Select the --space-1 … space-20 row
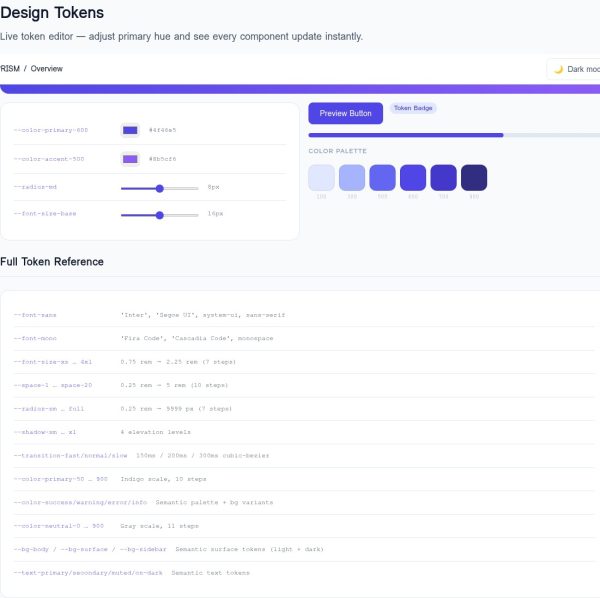This screenshot has width=600, height=598. tap(304, 385)
